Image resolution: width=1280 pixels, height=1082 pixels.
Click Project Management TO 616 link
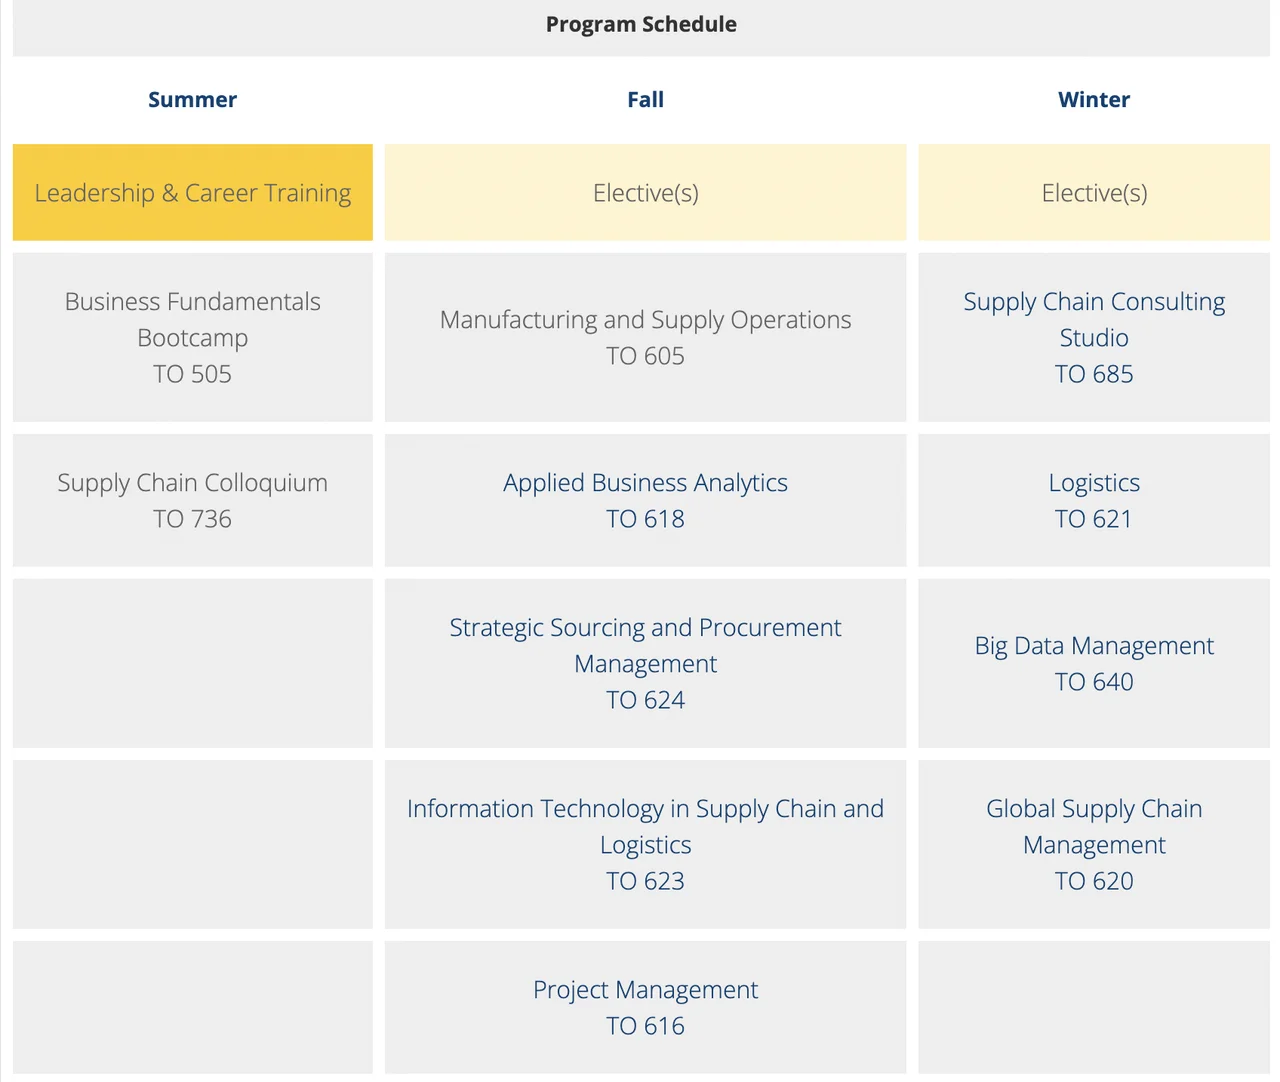(645, 1007)
